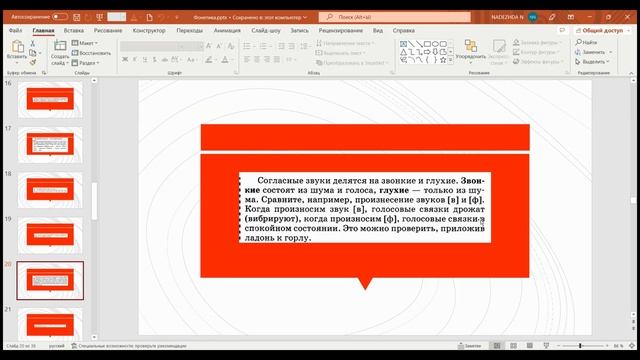Open the Выделить dropdown
The image size is (640, 360).
[x=592, y=62]
